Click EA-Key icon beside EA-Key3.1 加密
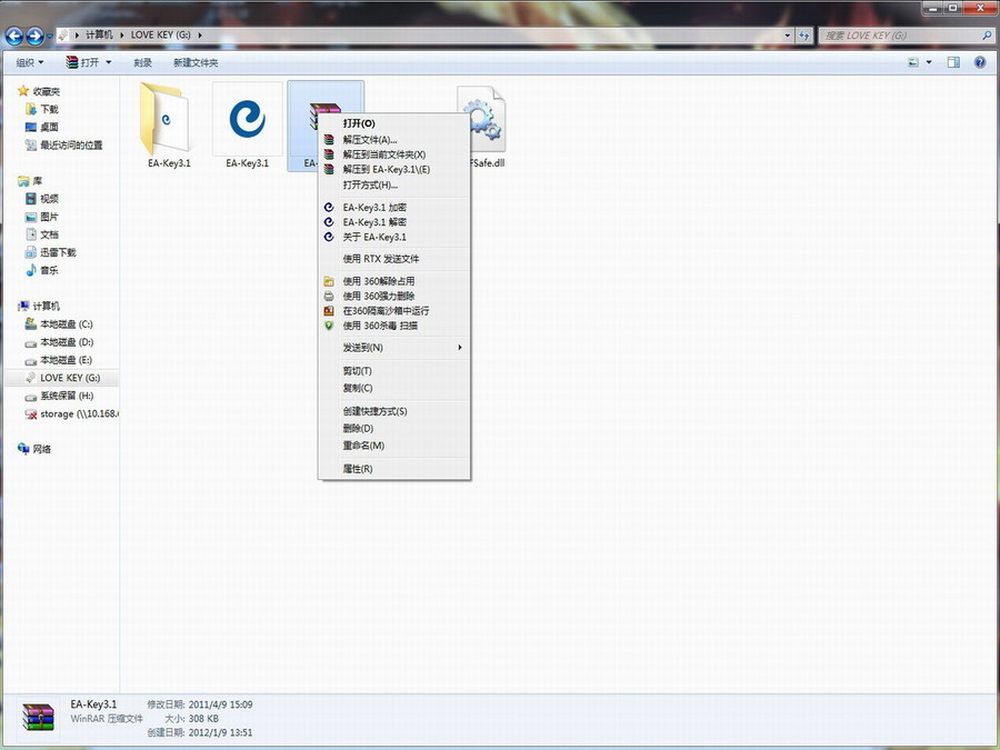The height and width of the screenshot is (750, 1000). 329,207
